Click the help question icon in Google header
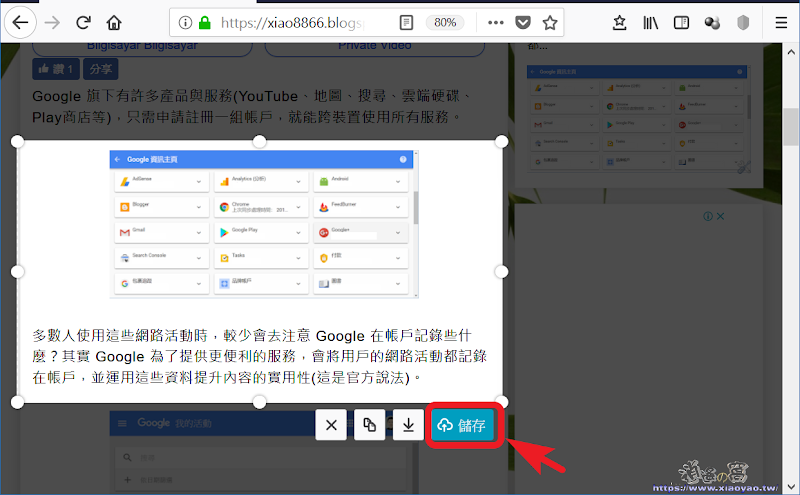Screen dimensions: 800x495 pyautogui.click(x=403, y=159)
